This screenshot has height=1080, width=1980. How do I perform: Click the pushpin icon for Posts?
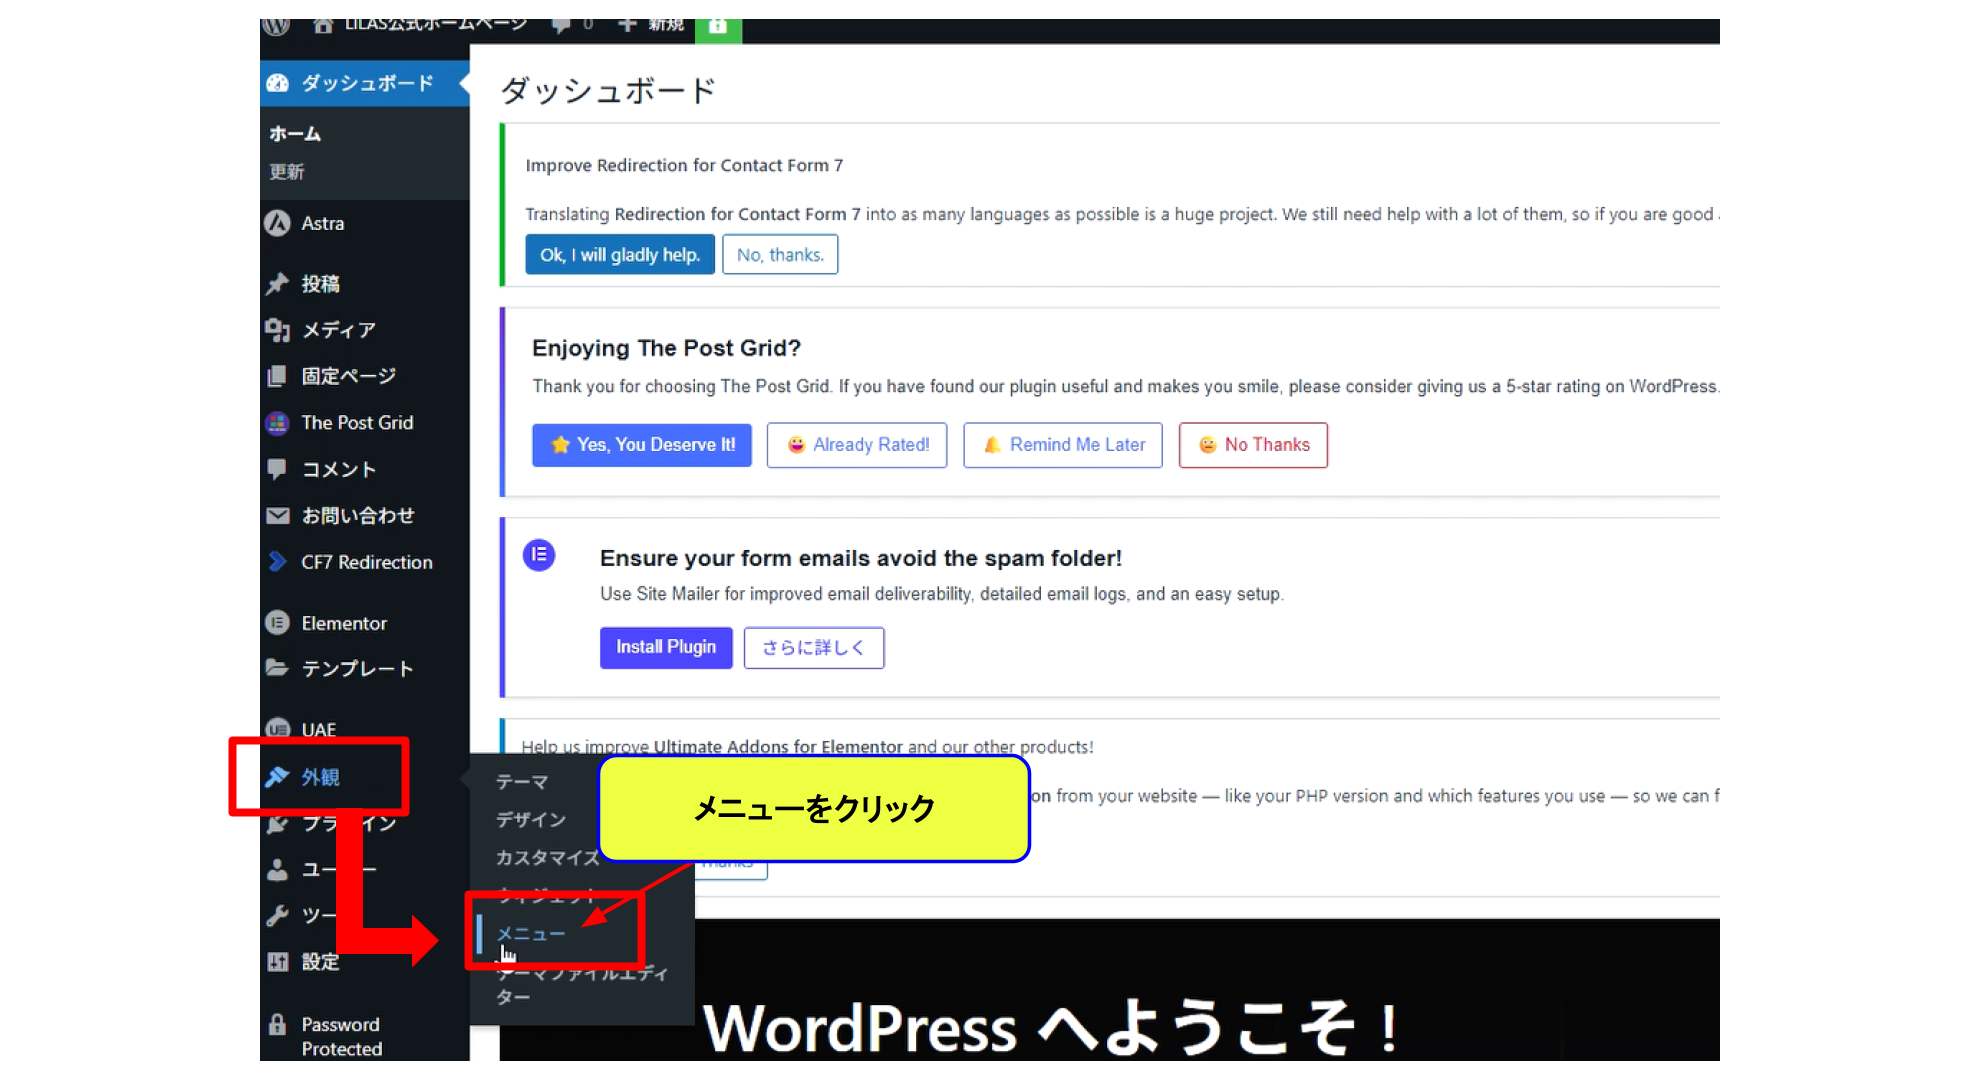278,284
